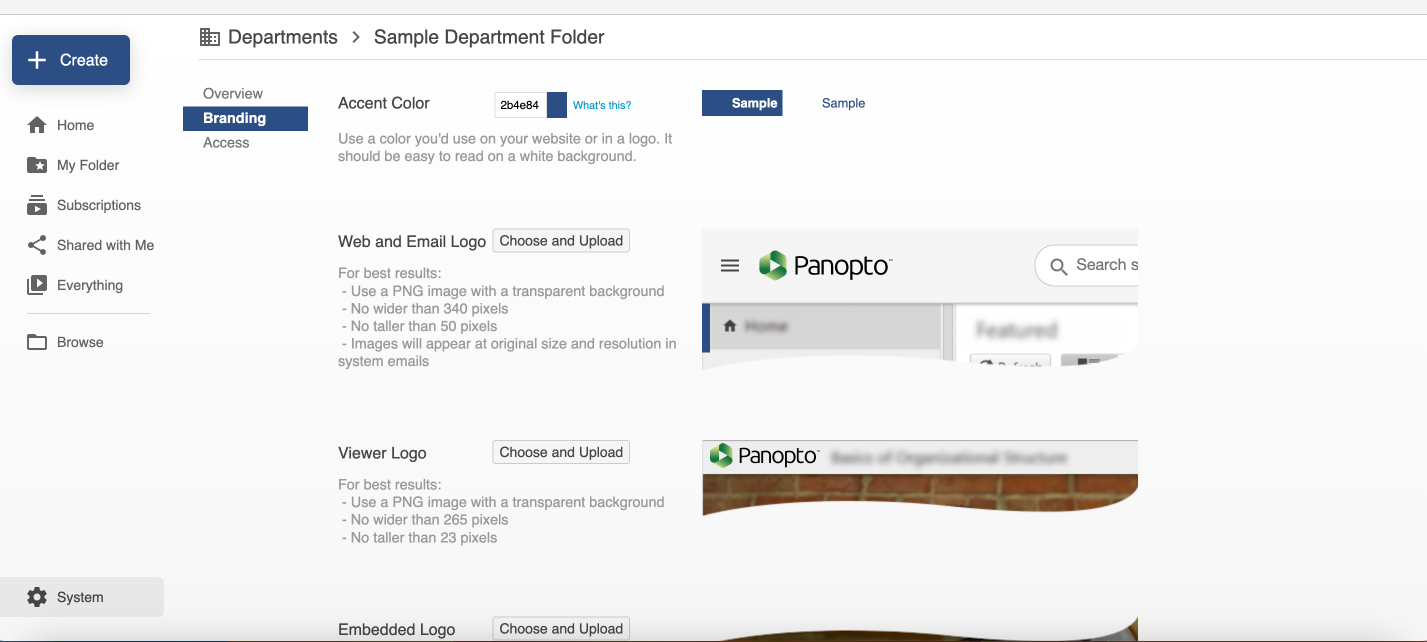
Task: Click the search magnifier icon in preview
Action: pos(1057,266)
